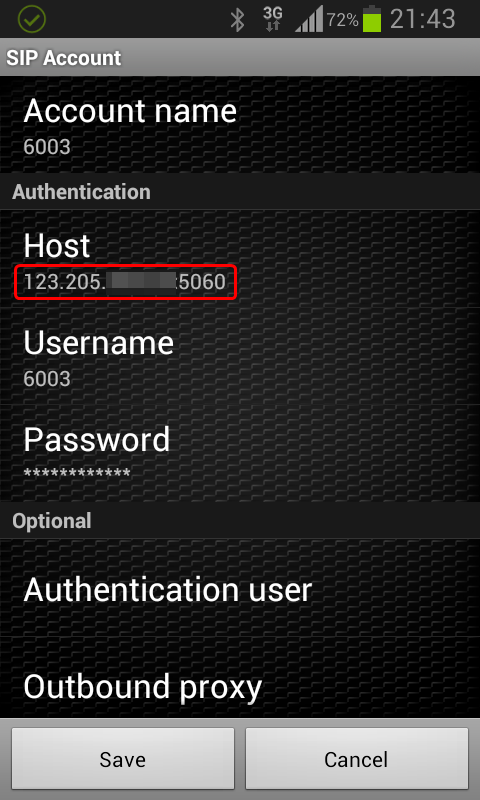Open the Authentication user option
480x800 pixels.
(x=240, y=589)
